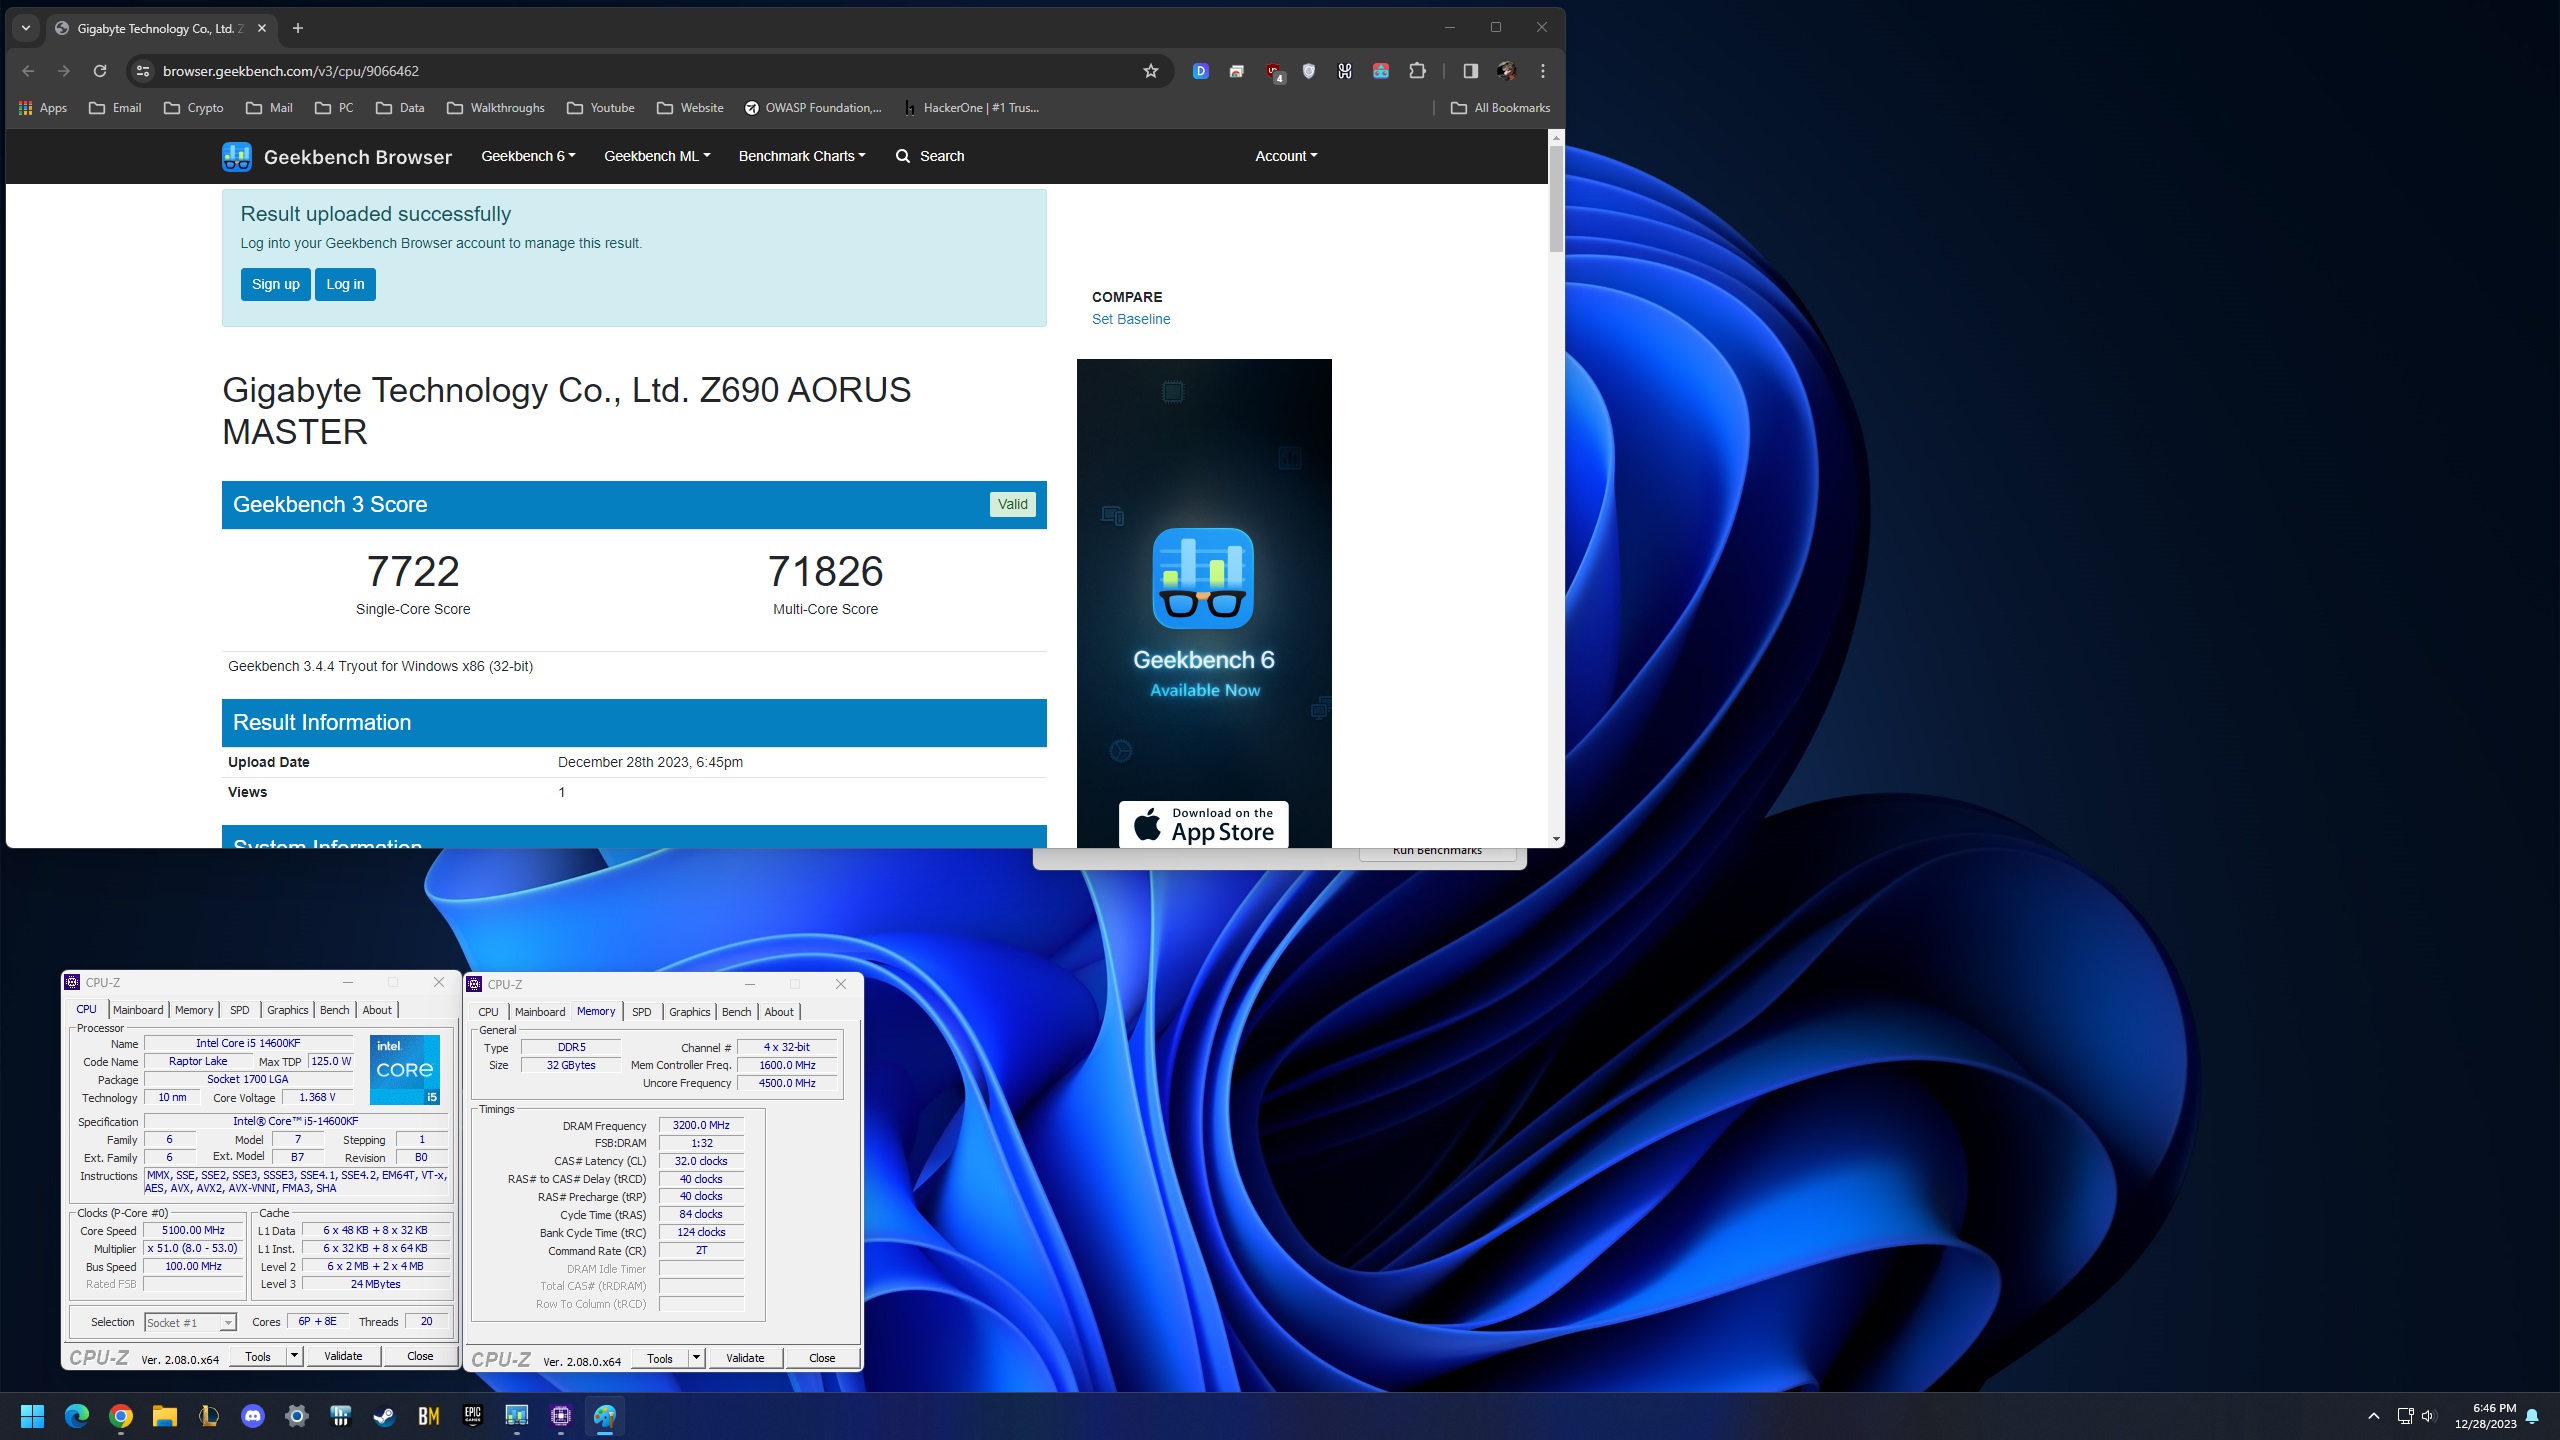Open the HackerOne bookmark
This screenshot has width=2560, height=1440.
click(972, 108)
